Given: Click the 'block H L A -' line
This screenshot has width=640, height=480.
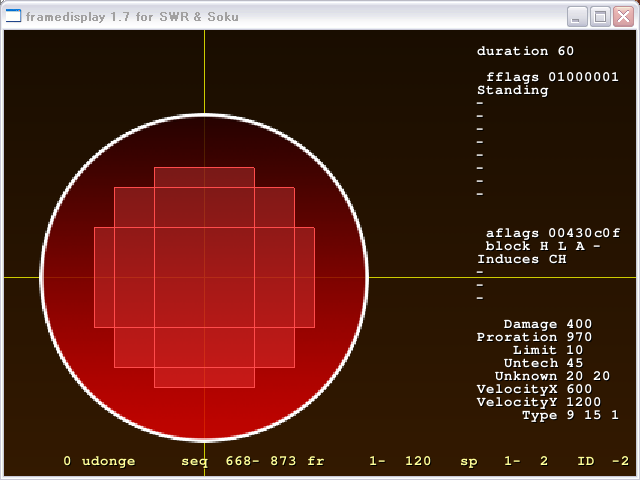Looking at the screenshot, I should click(x=542, y=246).
